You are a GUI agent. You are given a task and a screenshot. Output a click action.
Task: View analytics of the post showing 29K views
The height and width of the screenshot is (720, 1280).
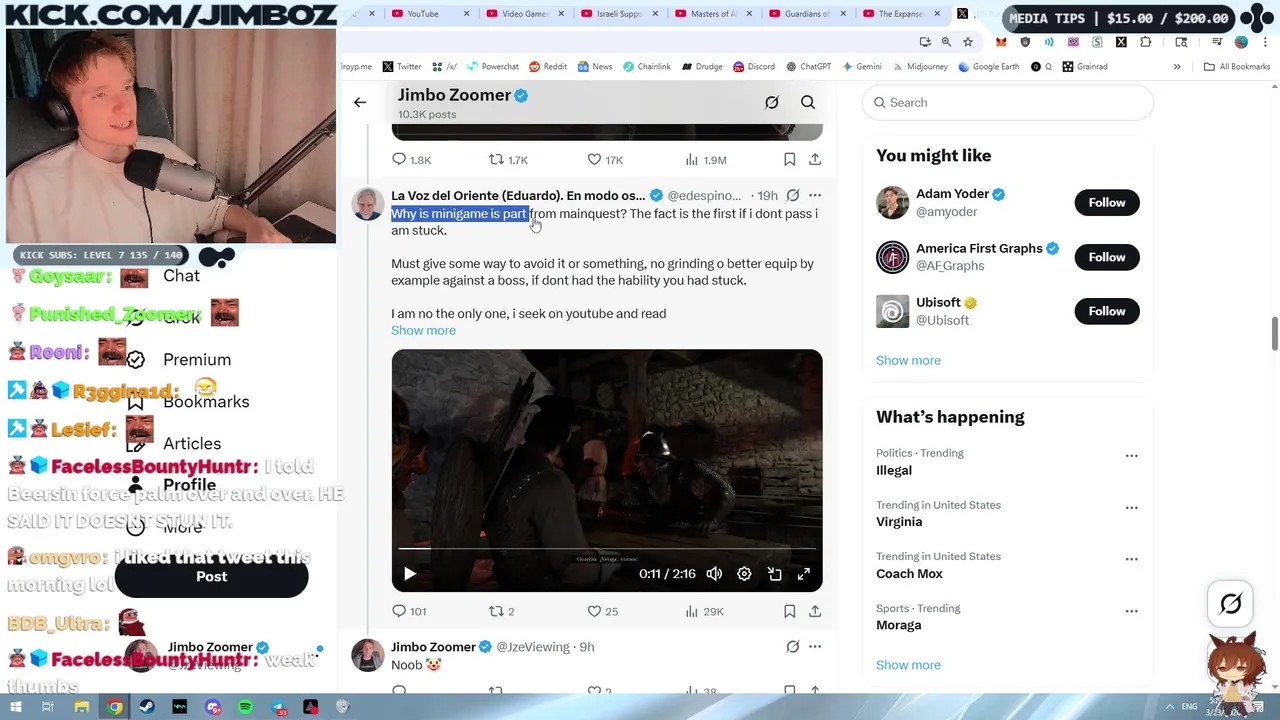[704, 611]
